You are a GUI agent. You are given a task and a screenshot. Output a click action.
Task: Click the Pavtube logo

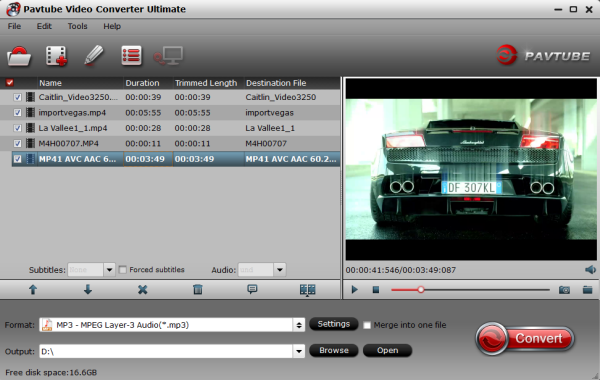coord(543,55)
